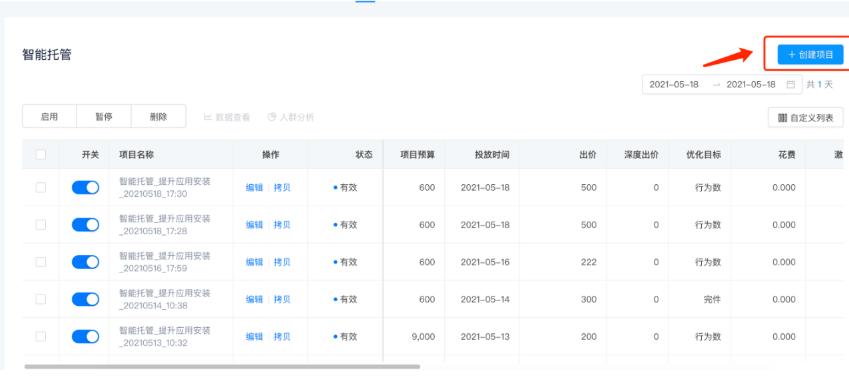The width and height of the screenshot is (849, 387).
Task: Click the 创建项目 button
Action: click(810, 55)
